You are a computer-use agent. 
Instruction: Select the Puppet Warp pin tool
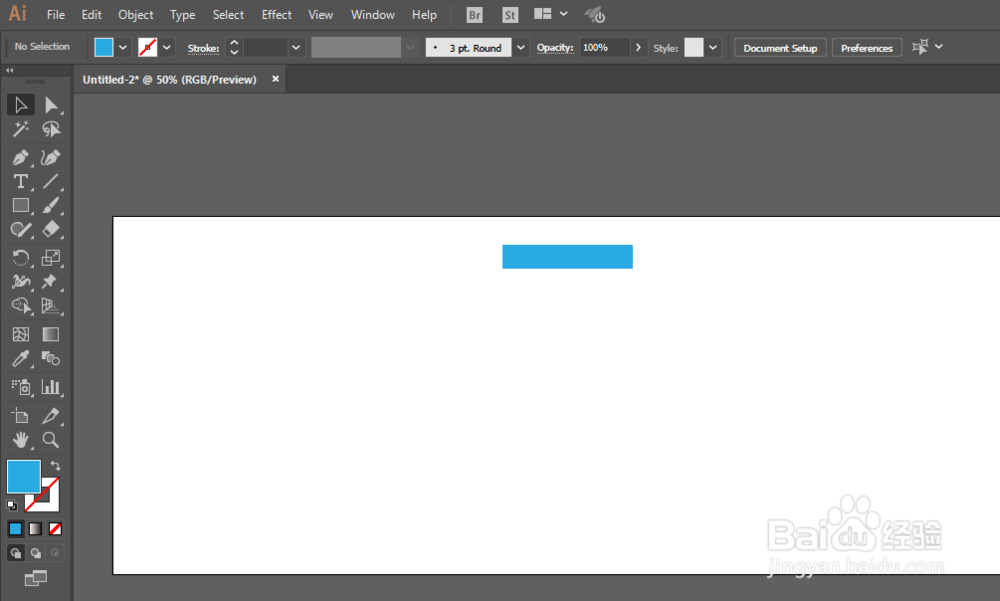coord(51,281)
